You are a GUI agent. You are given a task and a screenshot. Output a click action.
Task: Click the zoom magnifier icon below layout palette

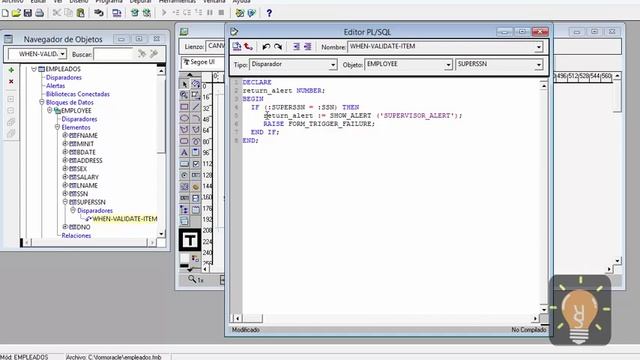pyautogui.click(x=192, y=279)
